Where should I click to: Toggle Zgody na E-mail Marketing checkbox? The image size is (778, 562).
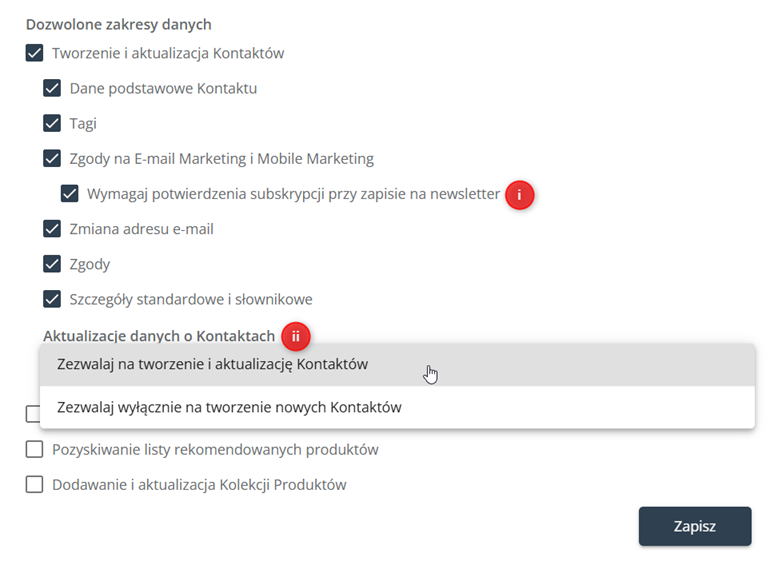(x=52, y=159)
